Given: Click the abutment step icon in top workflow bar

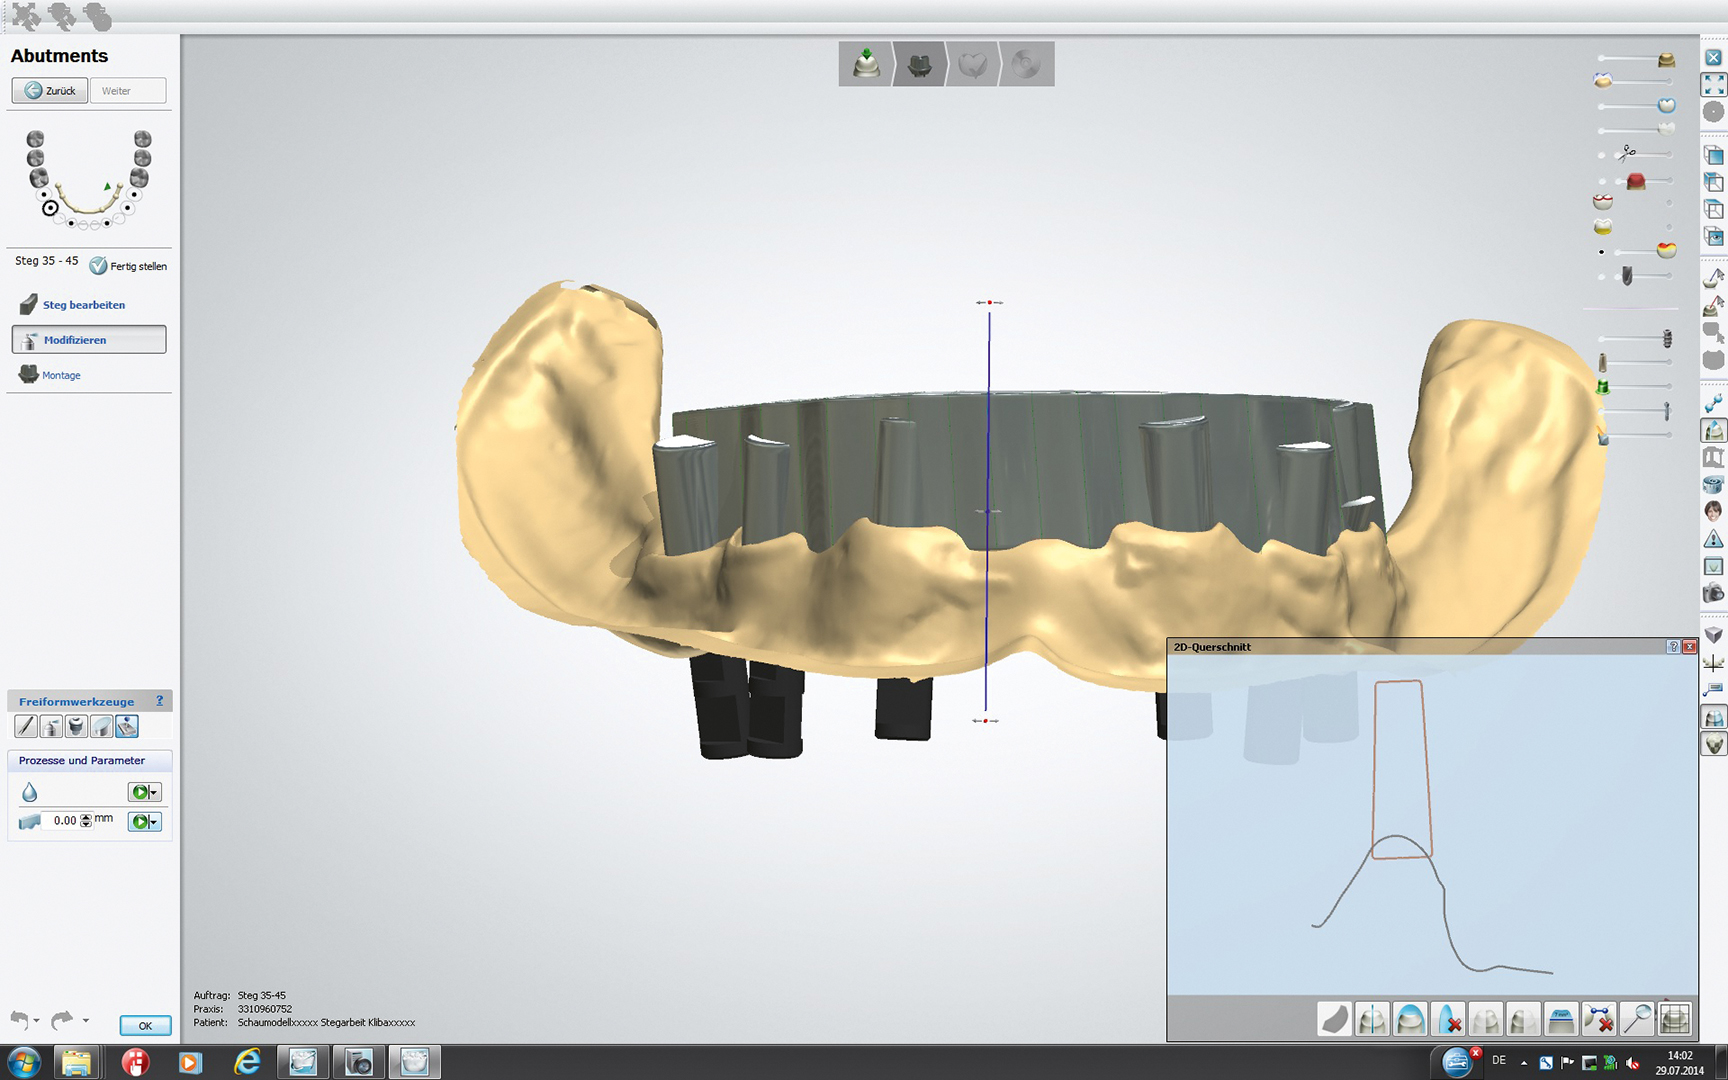Looking at the screenshot, I should [919, 65].
